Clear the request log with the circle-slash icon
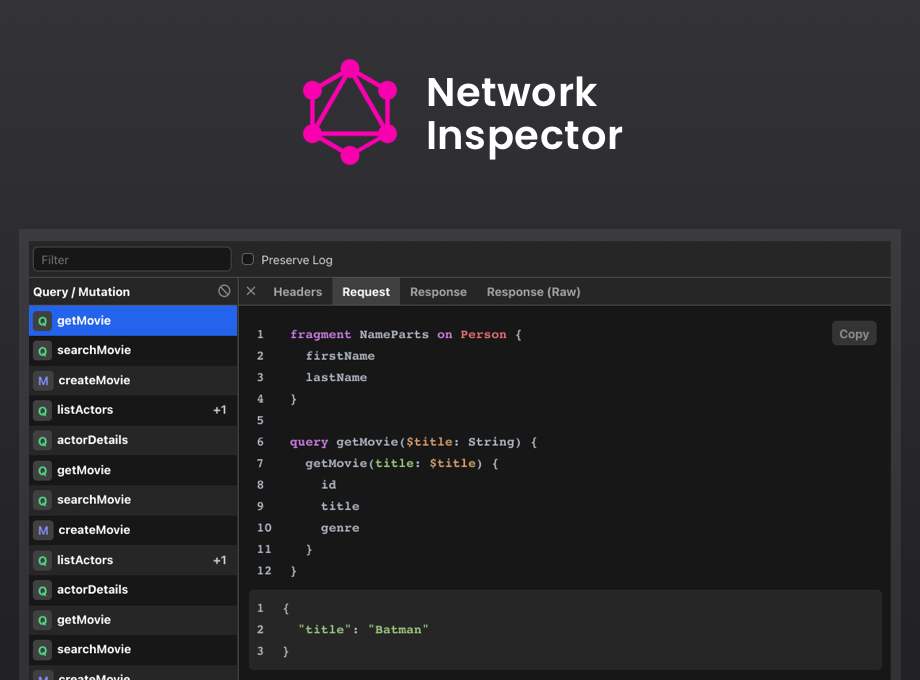The width and height of the screenshot is (920, 680). pos(224,291)
